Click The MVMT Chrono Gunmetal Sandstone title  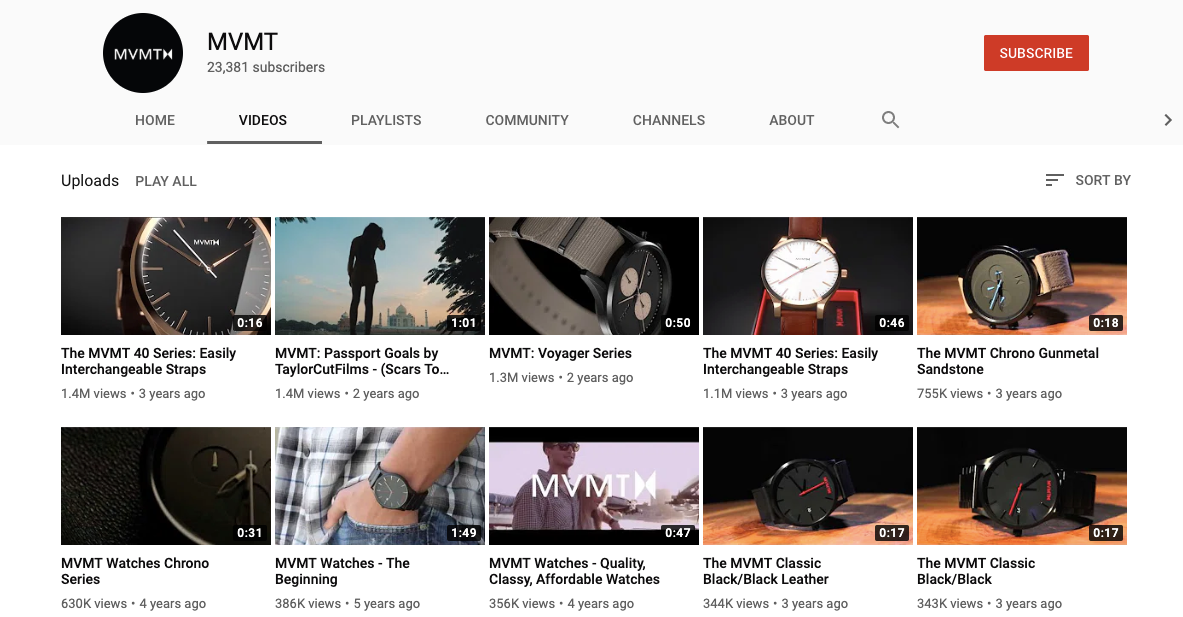click(1008, 361)
